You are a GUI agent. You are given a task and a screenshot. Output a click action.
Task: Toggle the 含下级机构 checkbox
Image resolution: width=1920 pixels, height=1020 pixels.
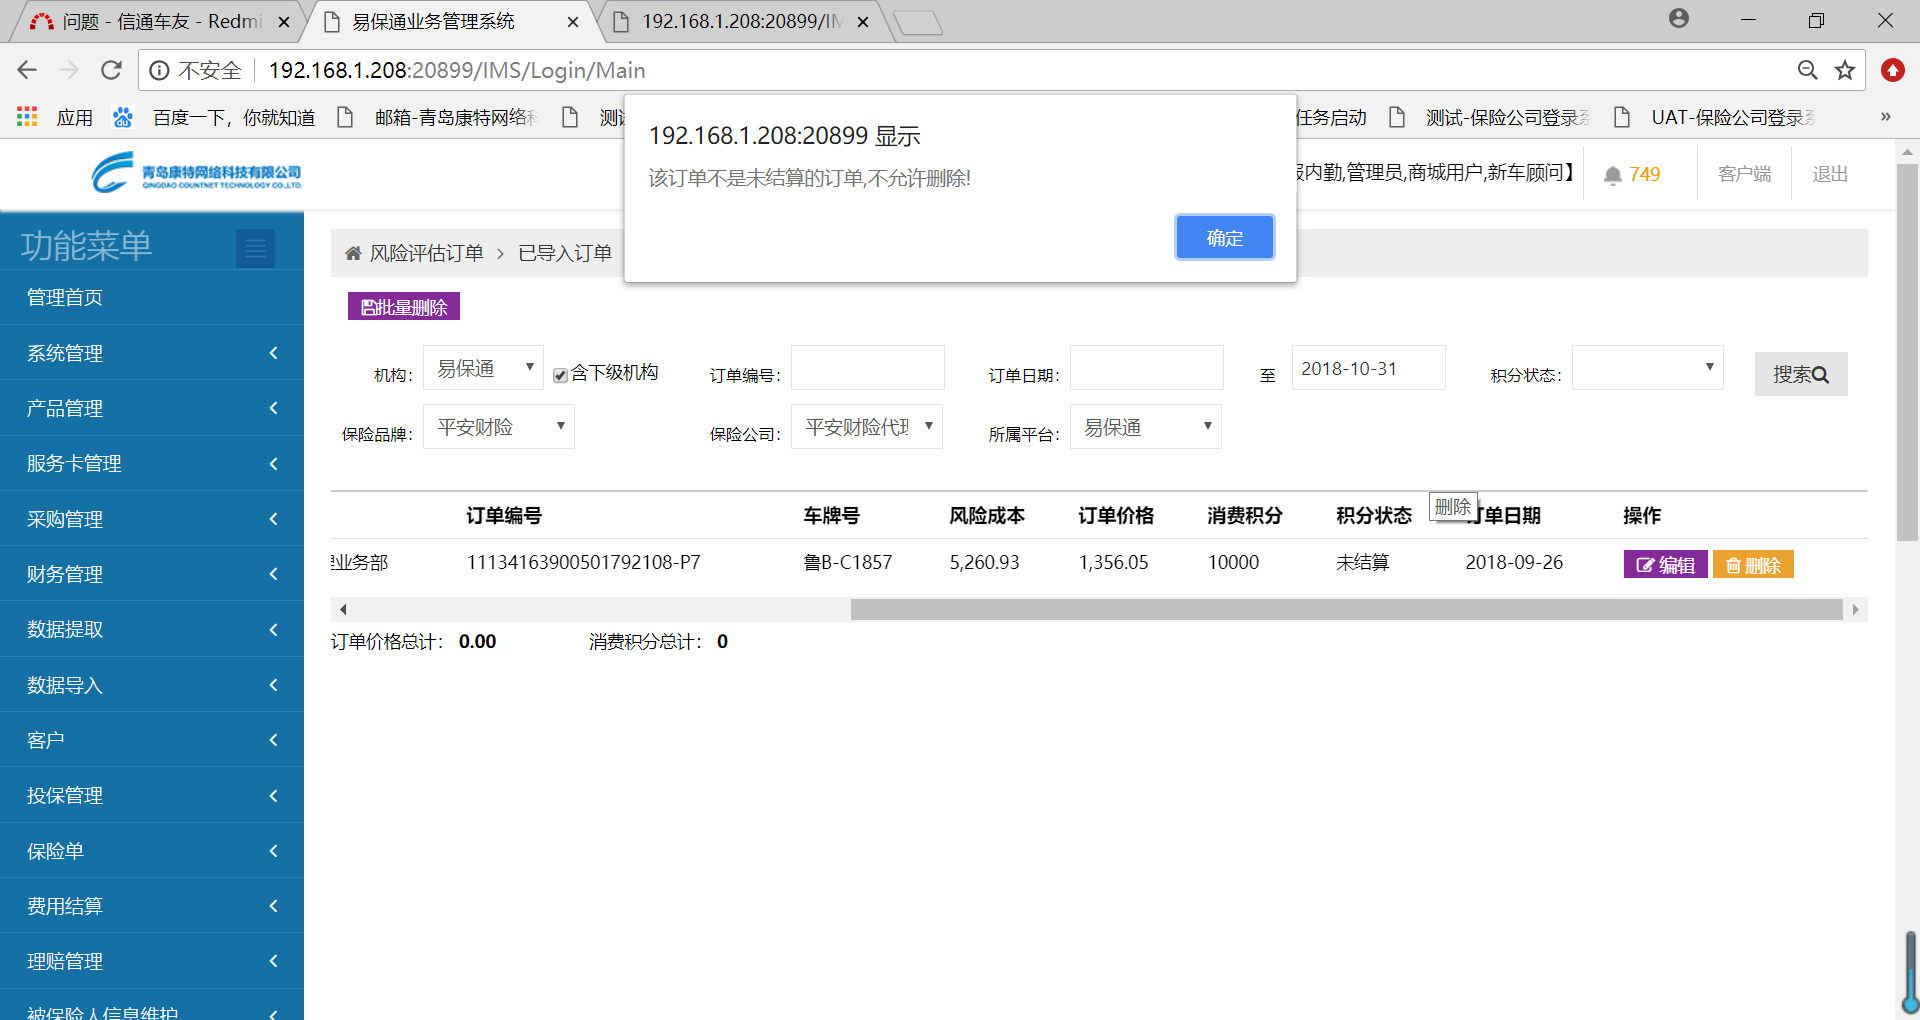561,375
